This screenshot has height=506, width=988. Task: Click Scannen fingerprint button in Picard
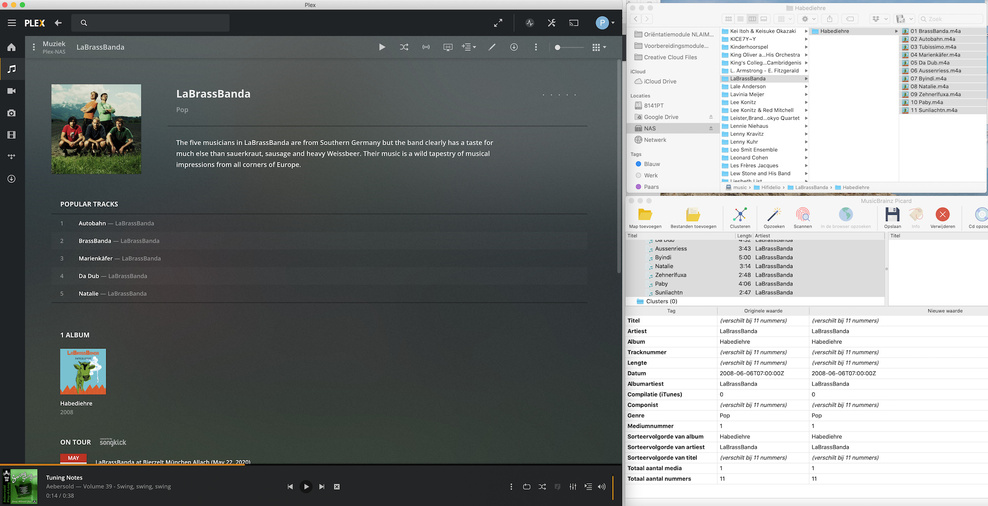tap(803, 217)
